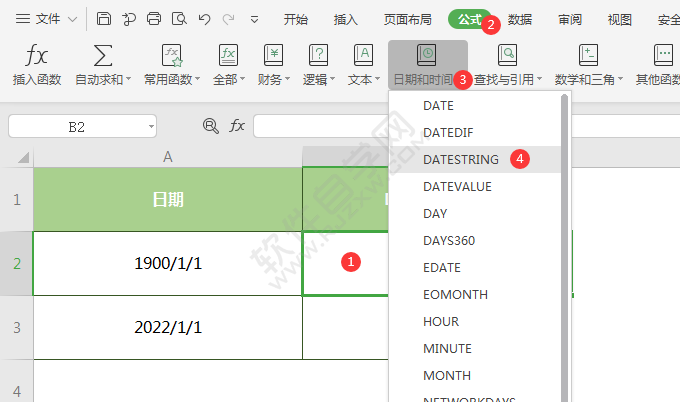This screenshot has width=680, height=402.
Task: Click the save icon in quick toolbar
Action: 104,19
